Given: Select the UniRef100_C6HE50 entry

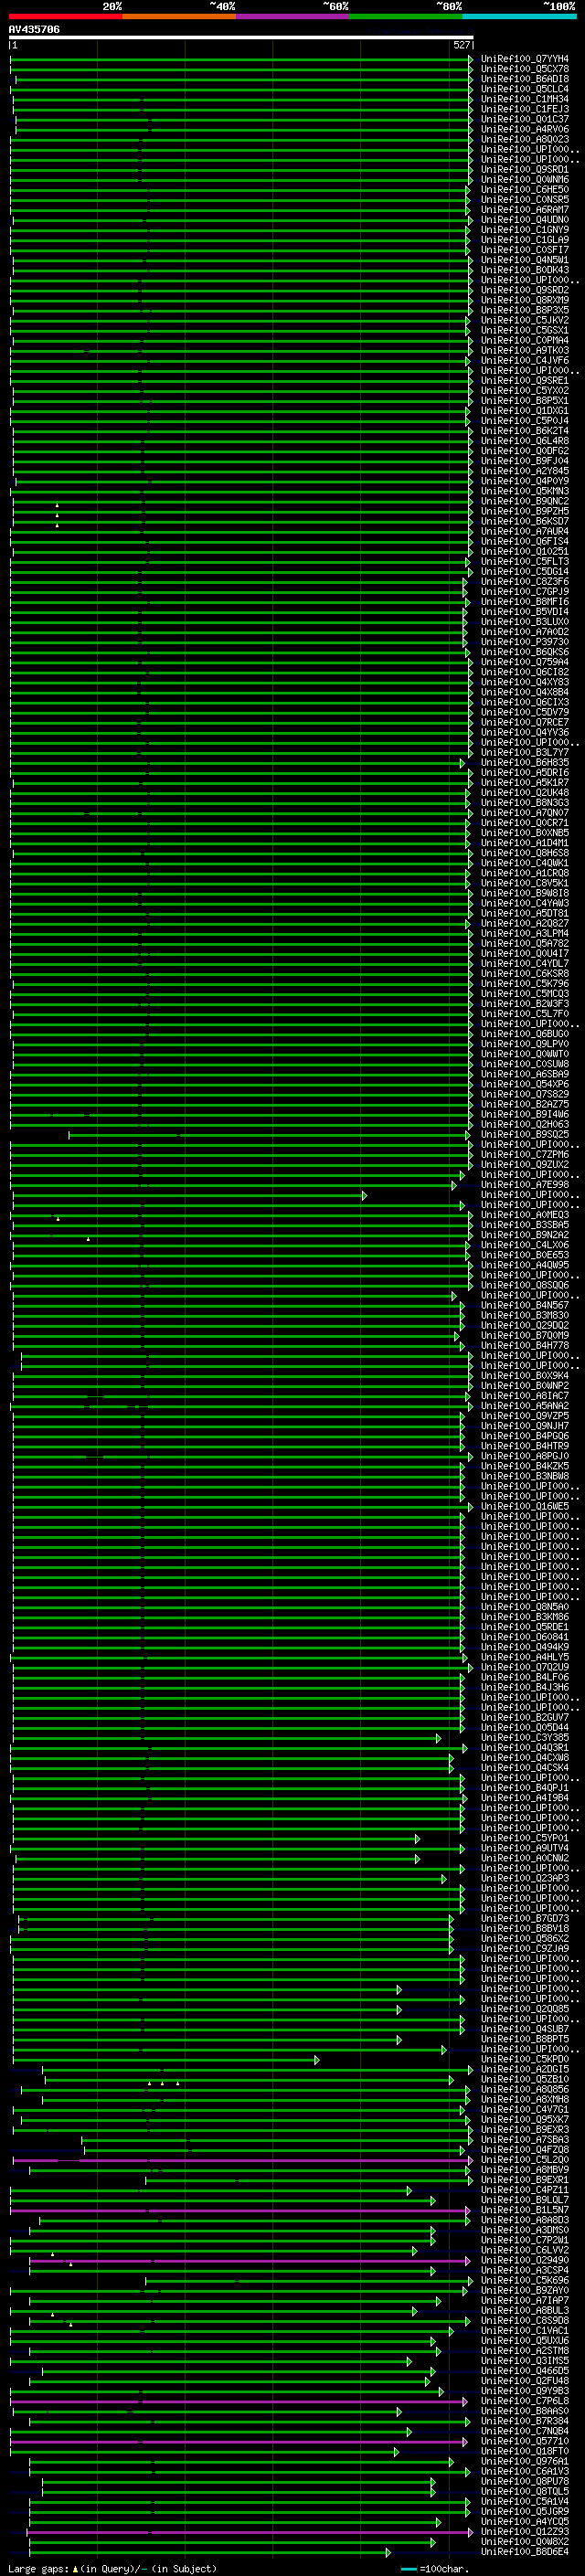Looking at the screenshot, I should click(x=525, y=190).
